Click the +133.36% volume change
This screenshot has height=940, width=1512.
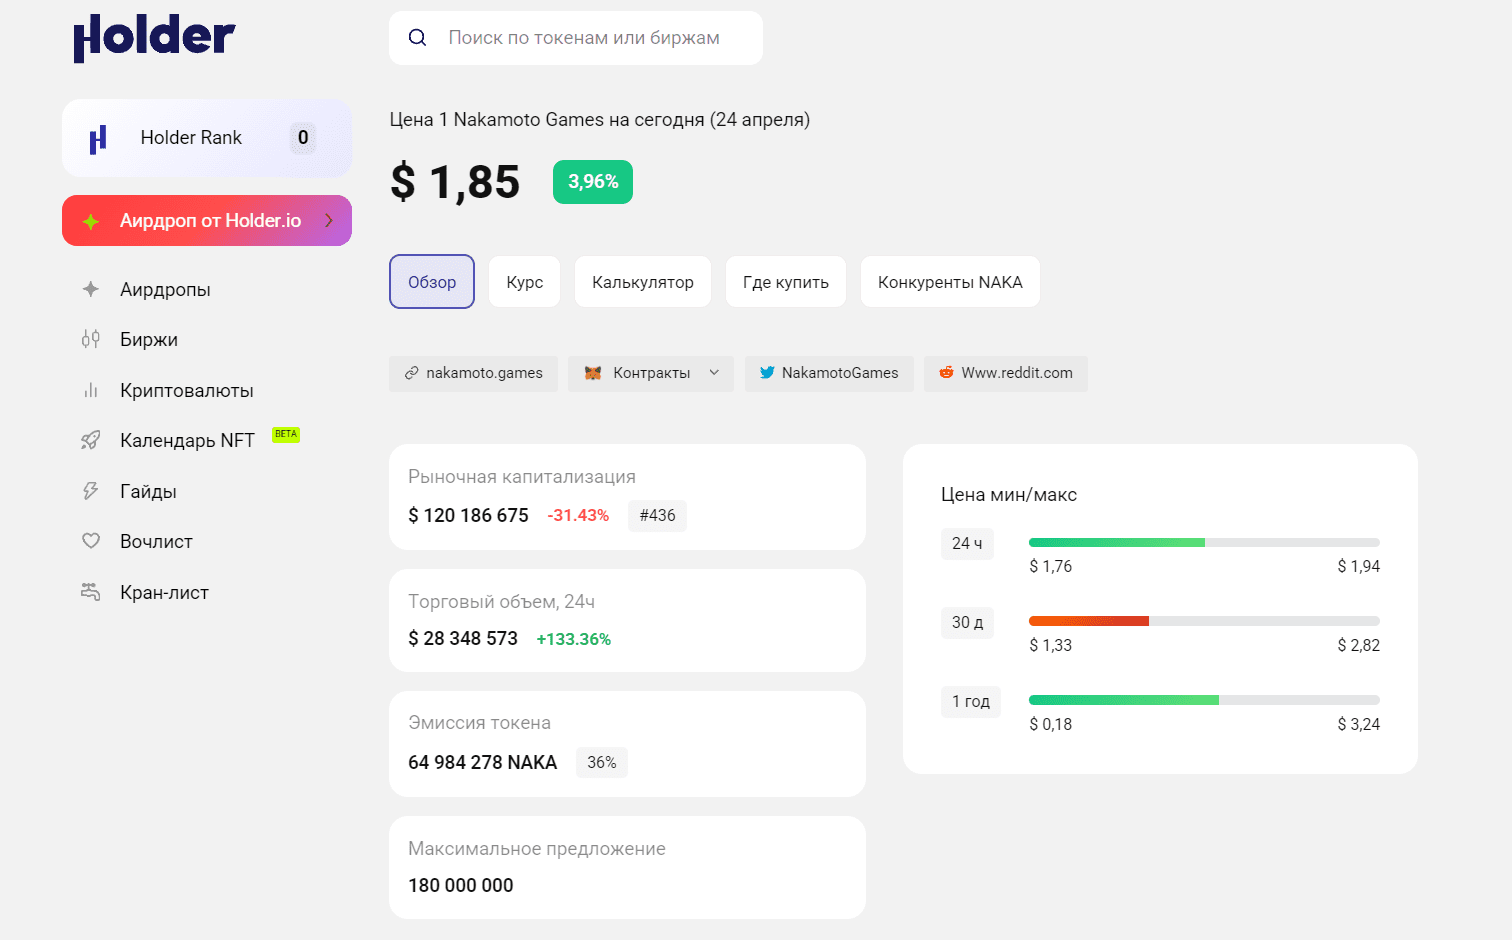(x=574, y=639)
